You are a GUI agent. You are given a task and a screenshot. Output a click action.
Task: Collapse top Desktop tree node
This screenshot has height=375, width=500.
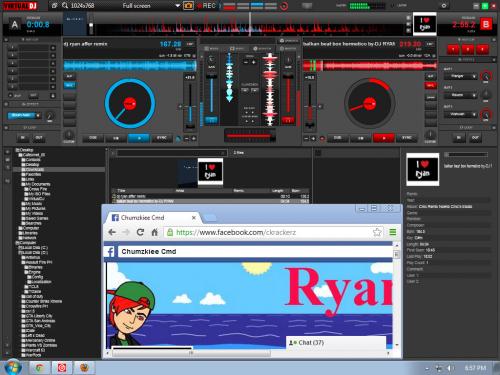coord(17,150)
